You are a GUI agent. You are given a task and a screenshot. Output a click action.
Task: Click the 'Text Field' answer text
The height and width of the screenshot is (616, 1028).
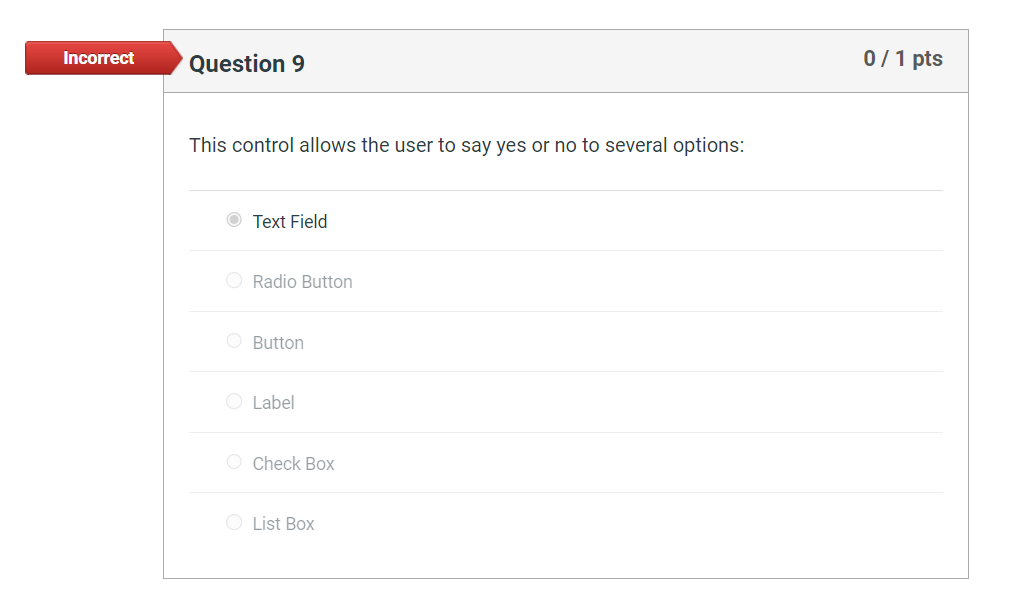(x=290, y=222)
